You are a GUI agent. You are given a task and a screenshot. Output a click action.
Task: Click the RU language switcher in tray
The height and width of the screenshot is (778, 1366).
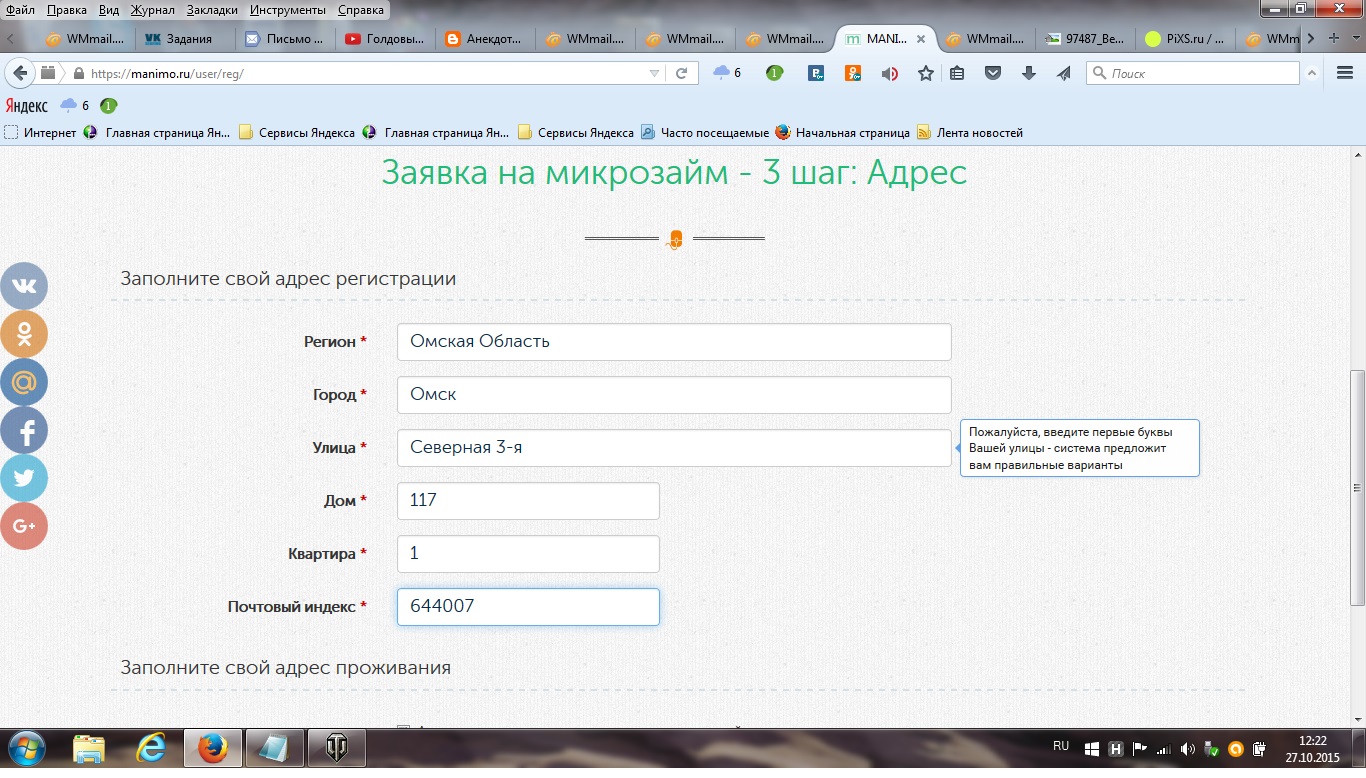[x=1061, y=746]
